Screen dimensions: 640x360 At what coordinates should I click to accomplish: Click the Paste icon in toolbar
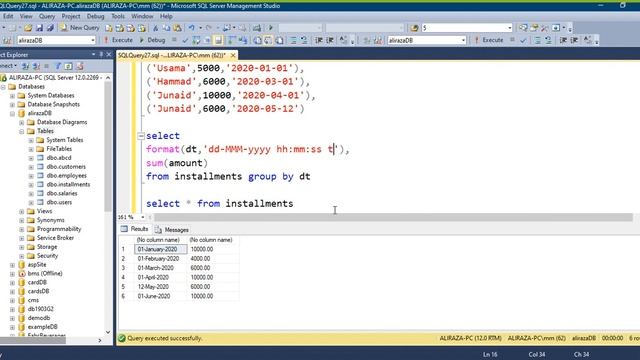tap(178, 28)
